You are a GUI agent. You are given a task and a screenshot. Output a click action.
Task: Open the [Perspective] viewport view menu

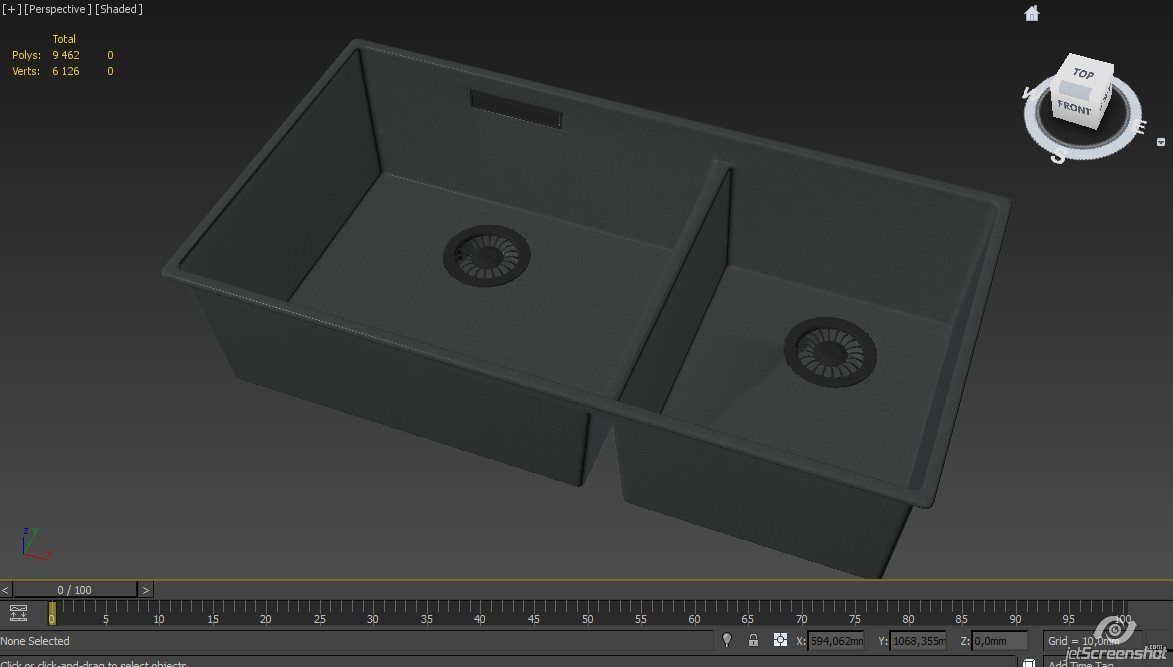(58, 9)
